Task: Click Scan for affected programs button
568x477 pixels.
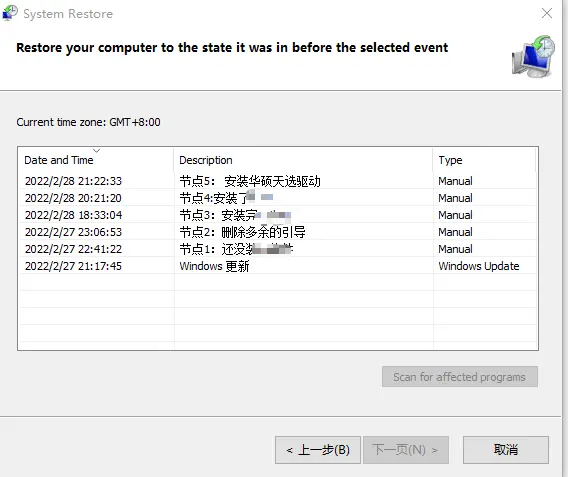Action: (460, 377)
